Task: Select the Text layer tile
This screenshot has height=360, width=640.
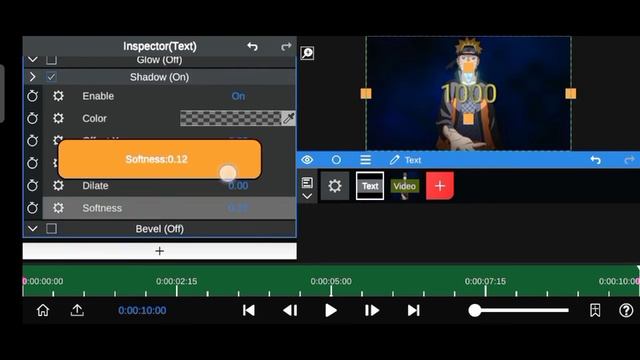Action: (x=370, y=186)
